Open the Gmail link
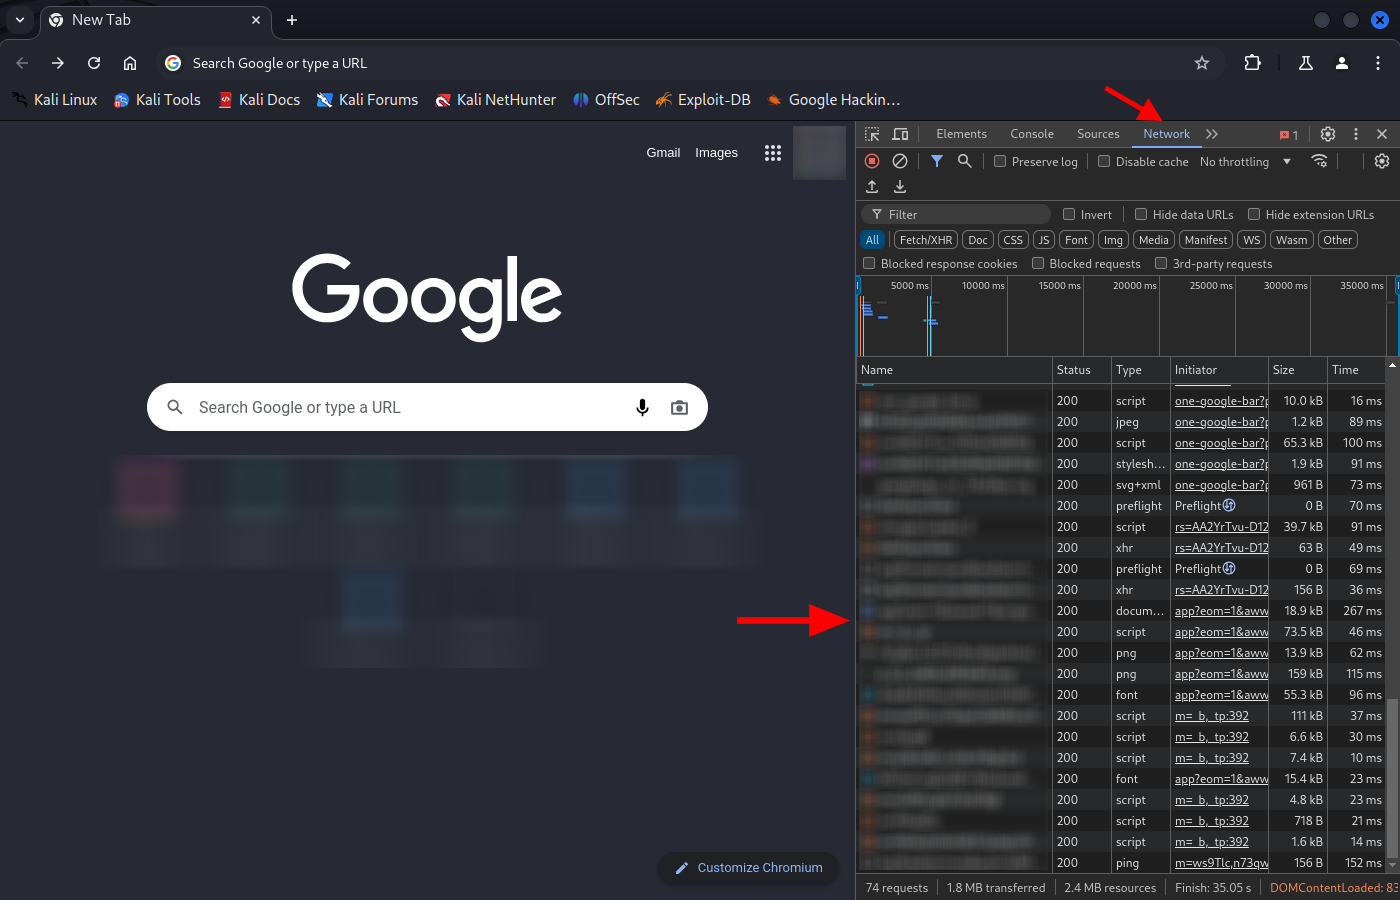Image resolution: width=1400 pixels, height=900 pixels. (663, 153)
